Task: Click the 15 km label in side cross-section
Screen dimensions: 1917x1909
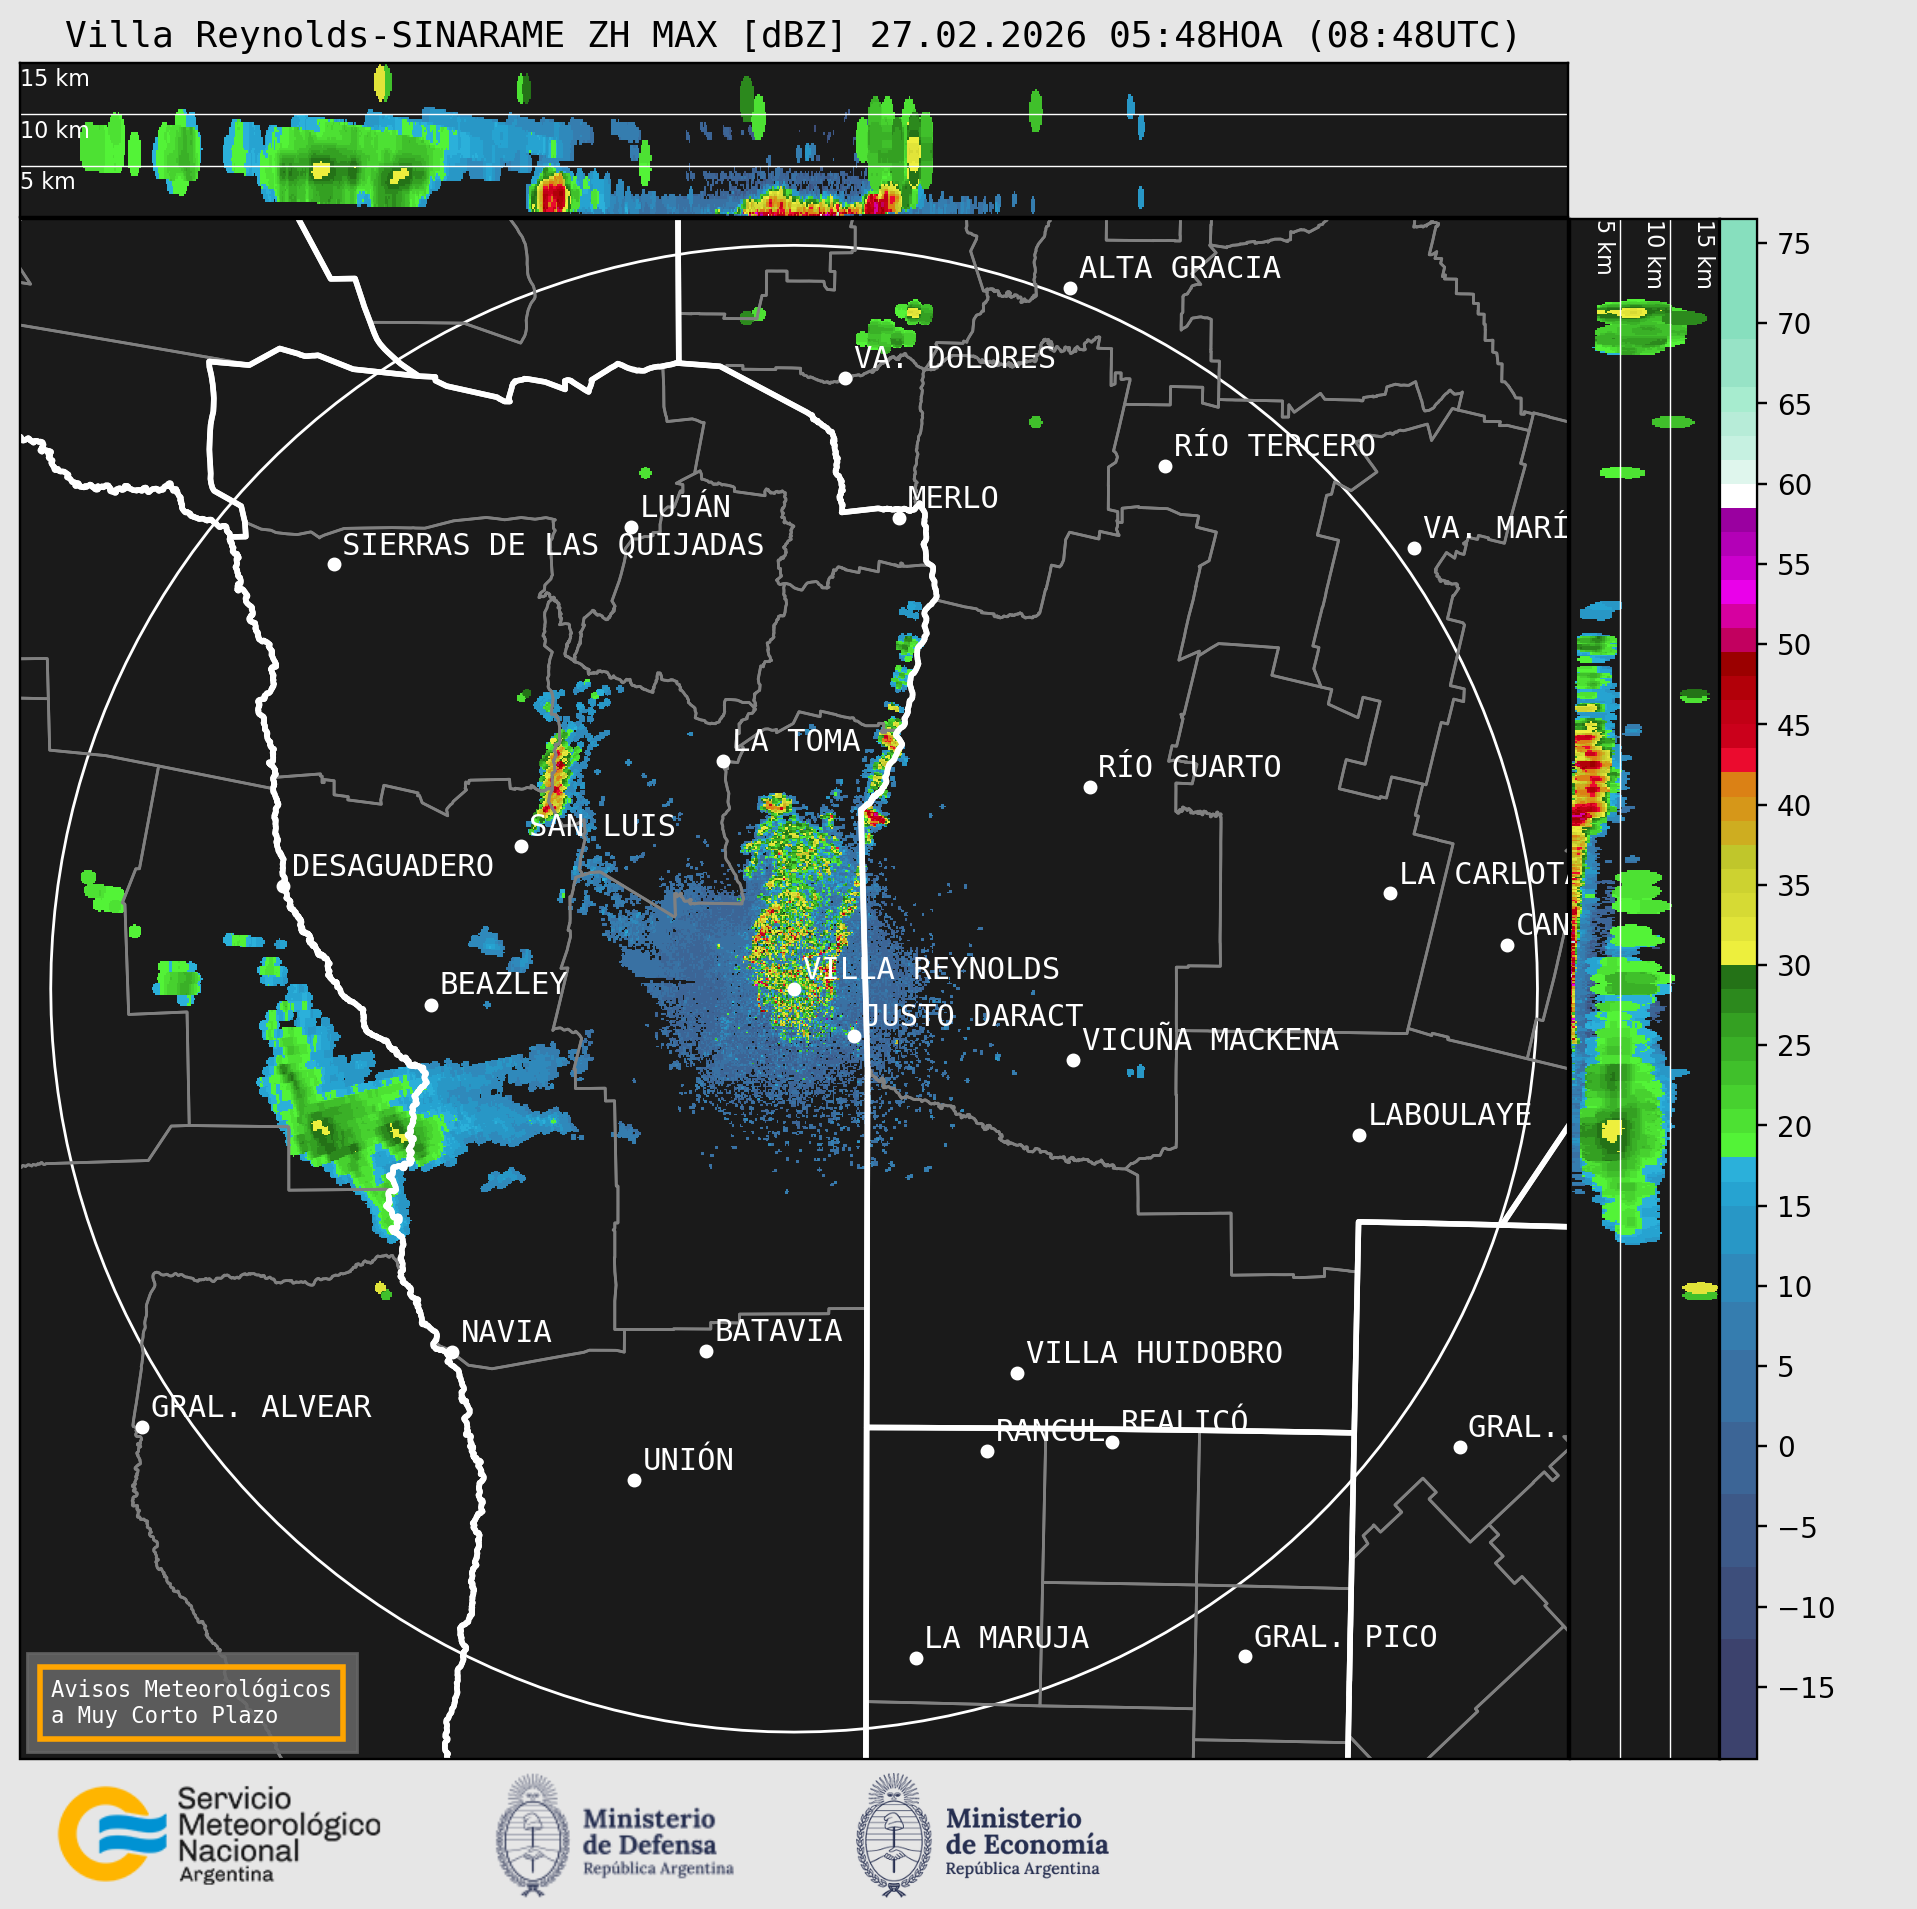Action: (x=1706, y=255)
